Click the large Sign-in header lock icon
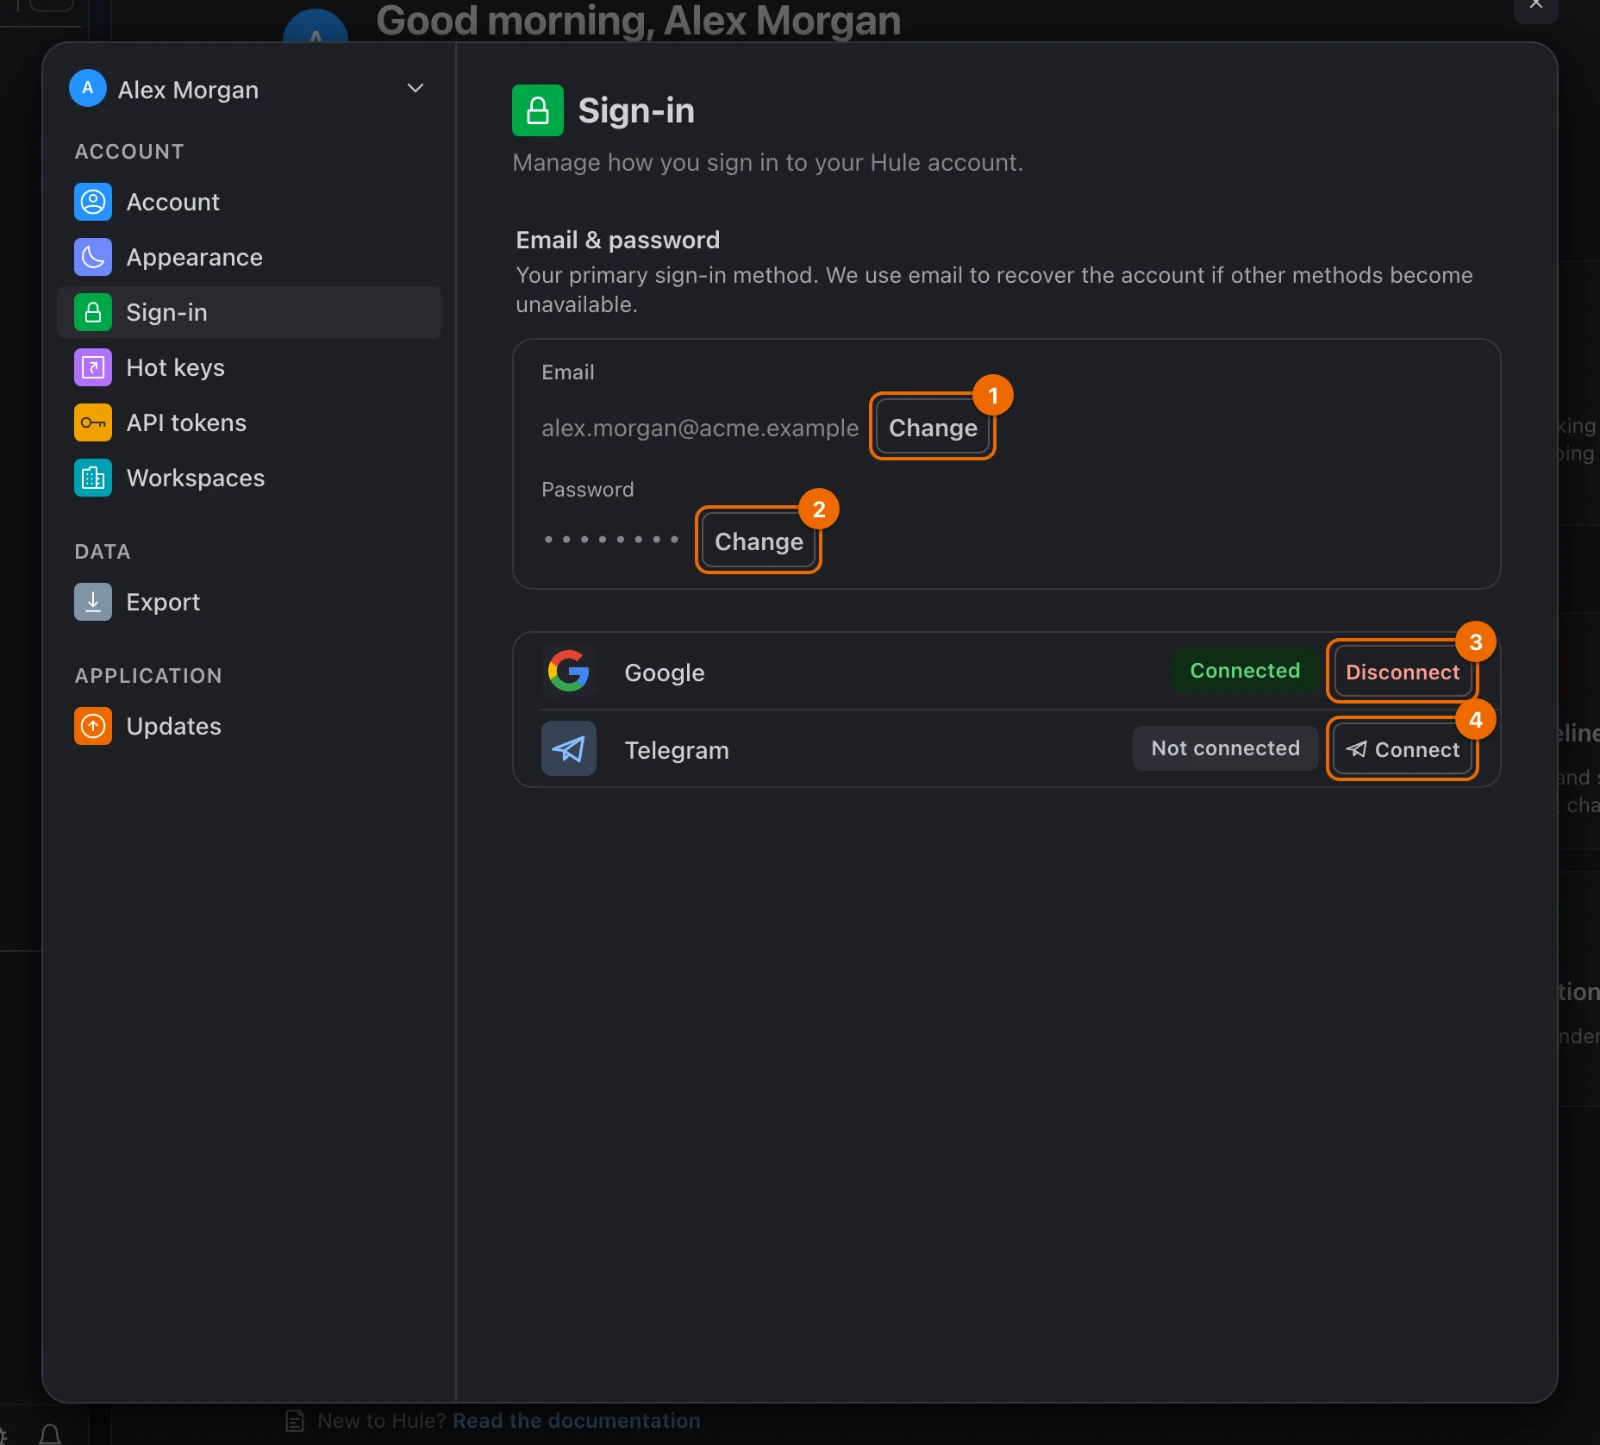 538,110
